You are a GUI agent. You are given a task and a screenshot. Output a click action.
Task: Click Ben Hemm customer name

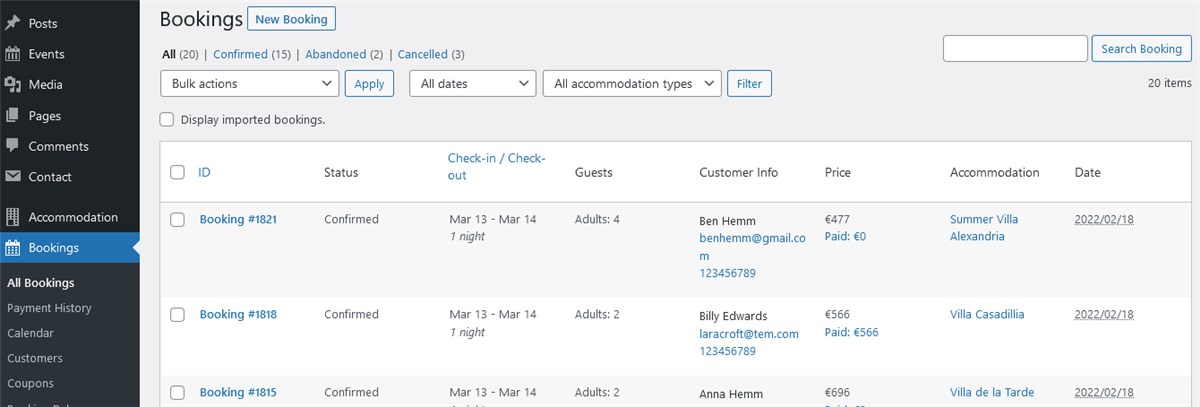point(727,220)
